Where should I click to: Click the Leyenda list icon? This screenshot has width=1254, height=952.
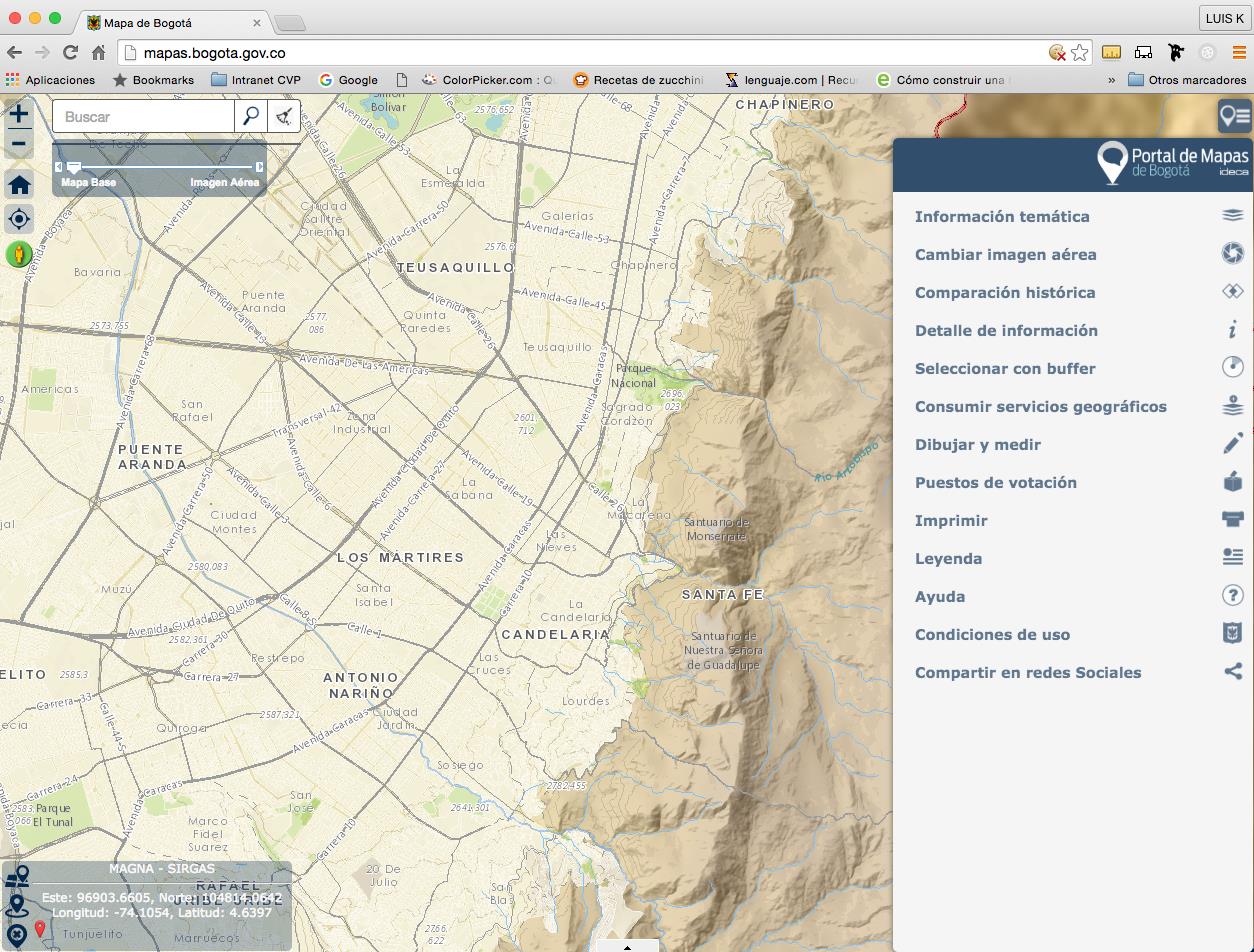click(1233, 557)
